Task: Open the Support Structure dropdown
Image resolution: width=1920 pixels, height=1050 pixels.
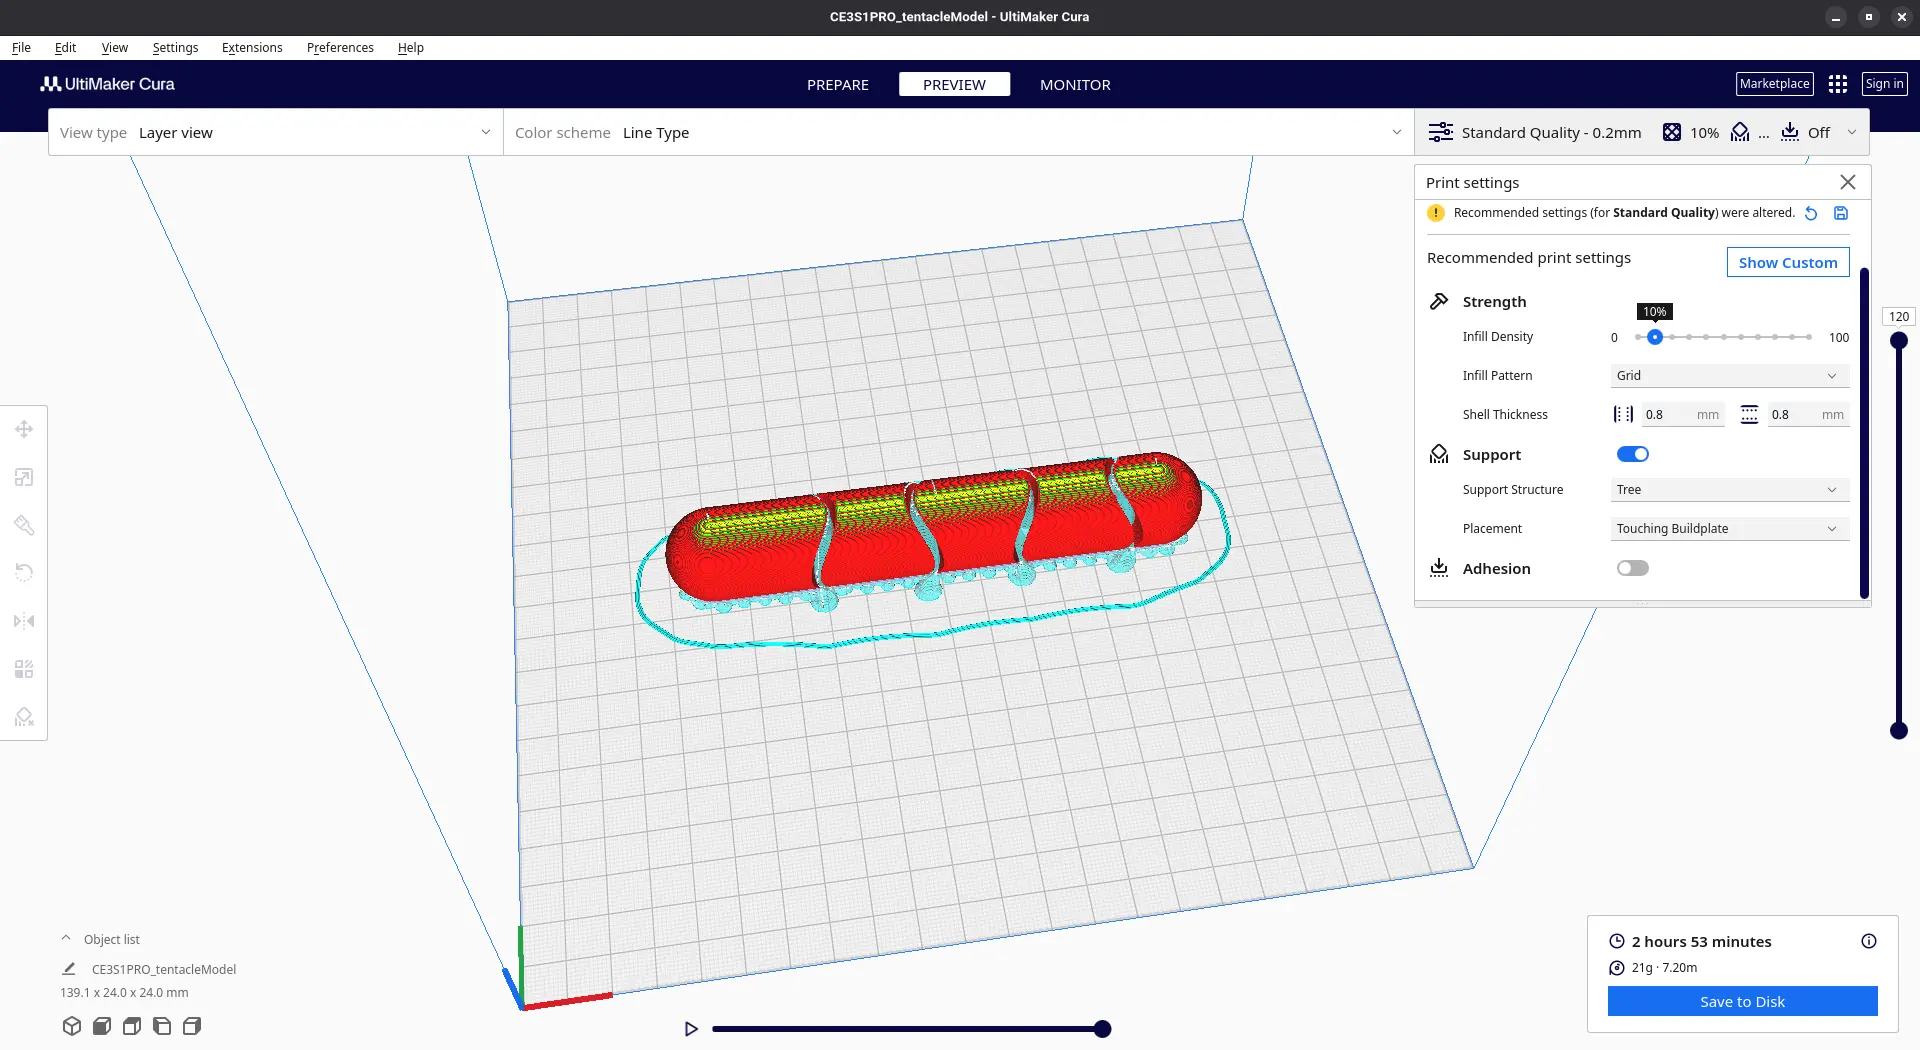Action: coord(1729,490)
